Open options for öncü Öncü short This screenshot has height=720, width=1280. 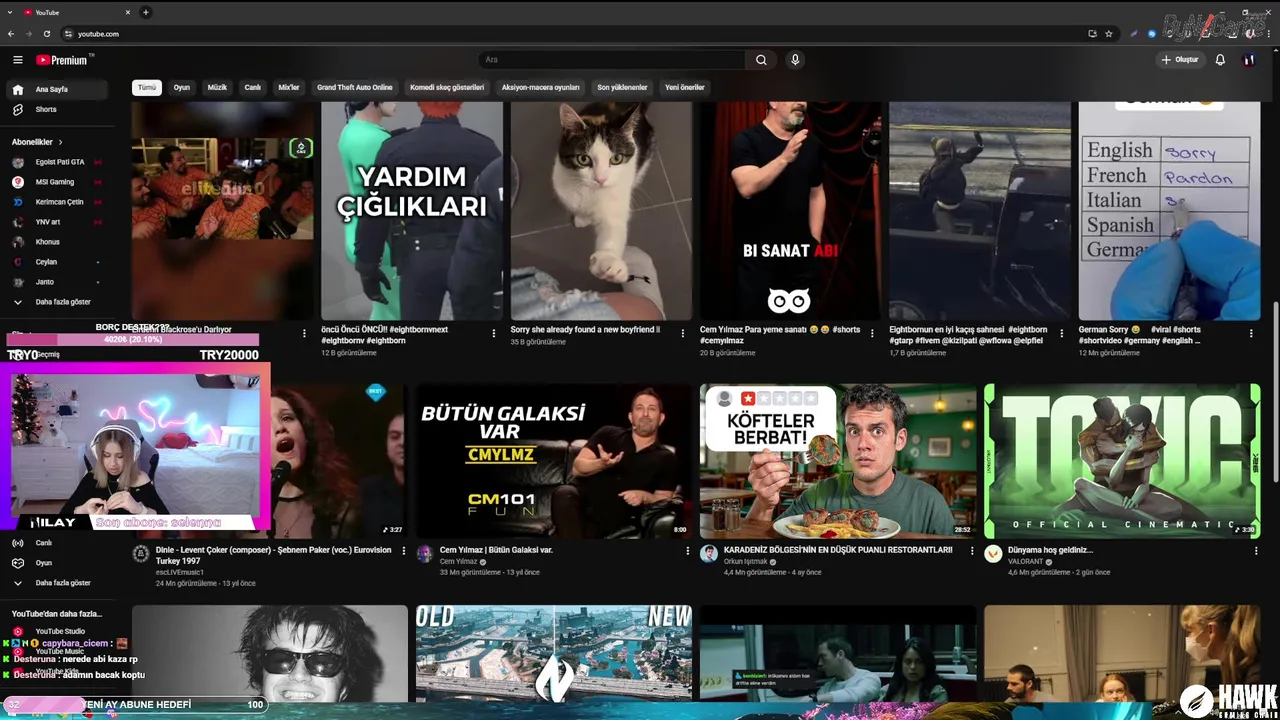point(494,334)
